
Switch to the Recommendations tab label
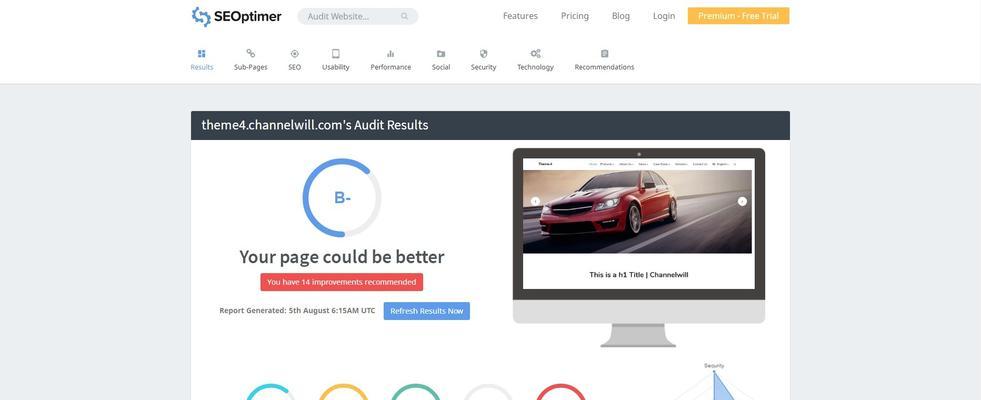pos(604,67)
